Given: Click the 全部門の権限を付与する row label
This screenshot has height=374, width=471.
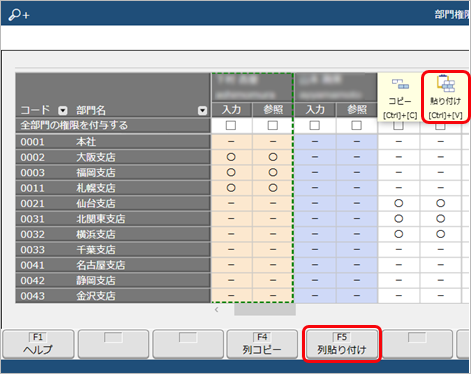Looking at the screenshot, I should tap(74, 125).
